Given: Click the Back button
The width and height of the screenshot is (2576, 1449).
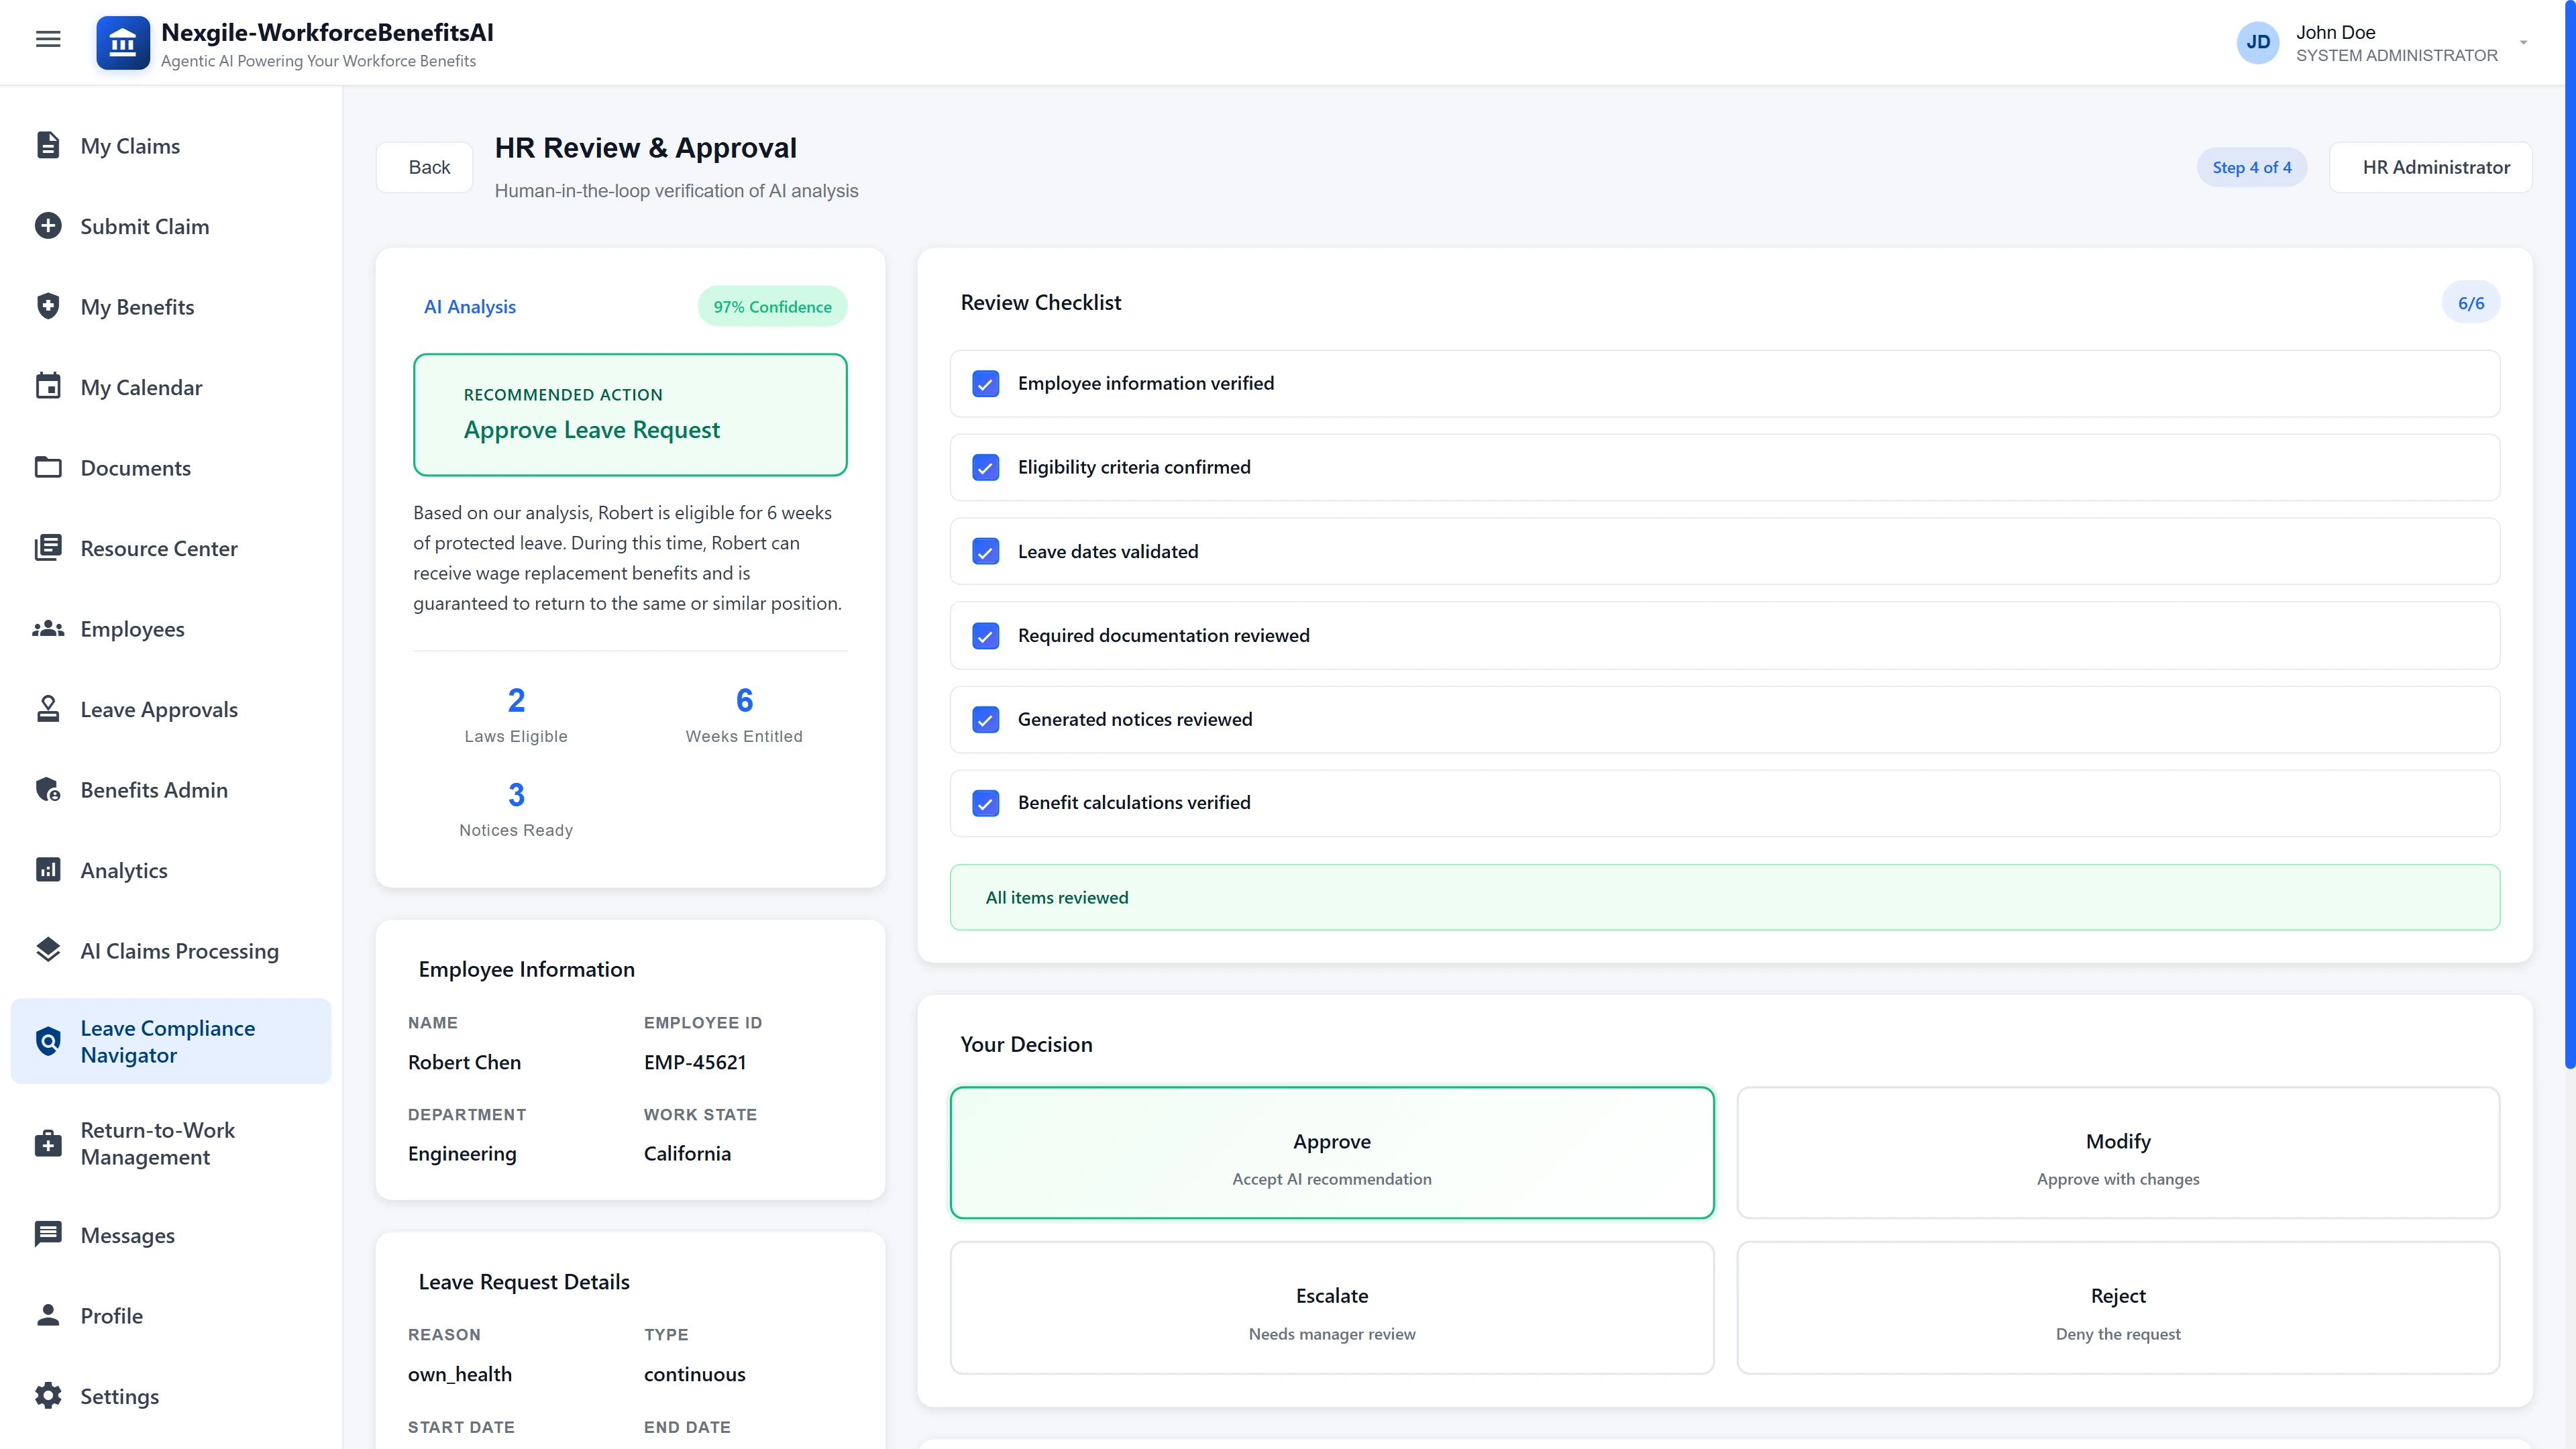Looking at the screenshot, I should [x=424, y=167].
